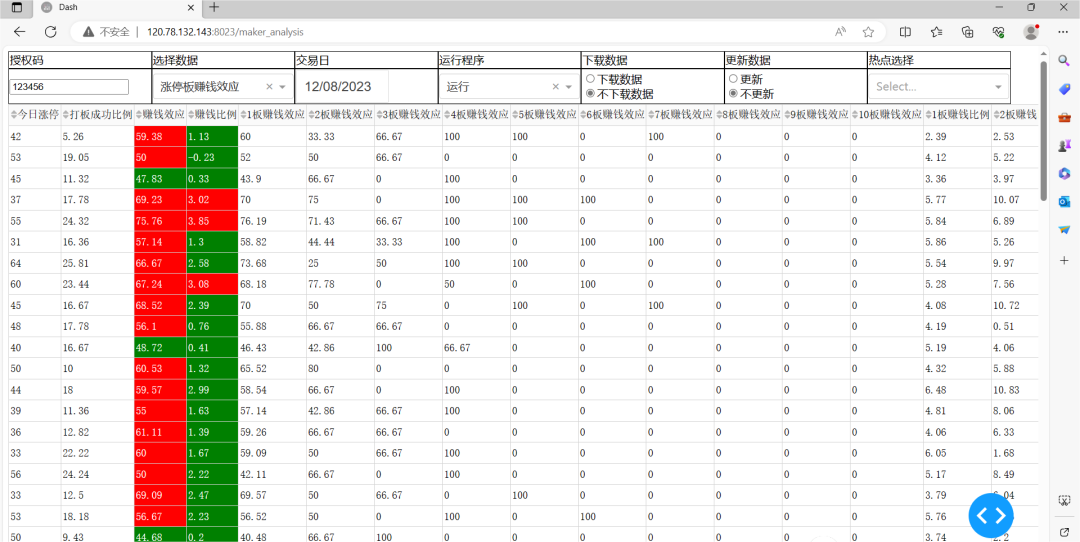The height and width of the screenshot is (542, 1080).
Task: Sort by the 赚钱比例 column arrows
Action: (191, 115)
